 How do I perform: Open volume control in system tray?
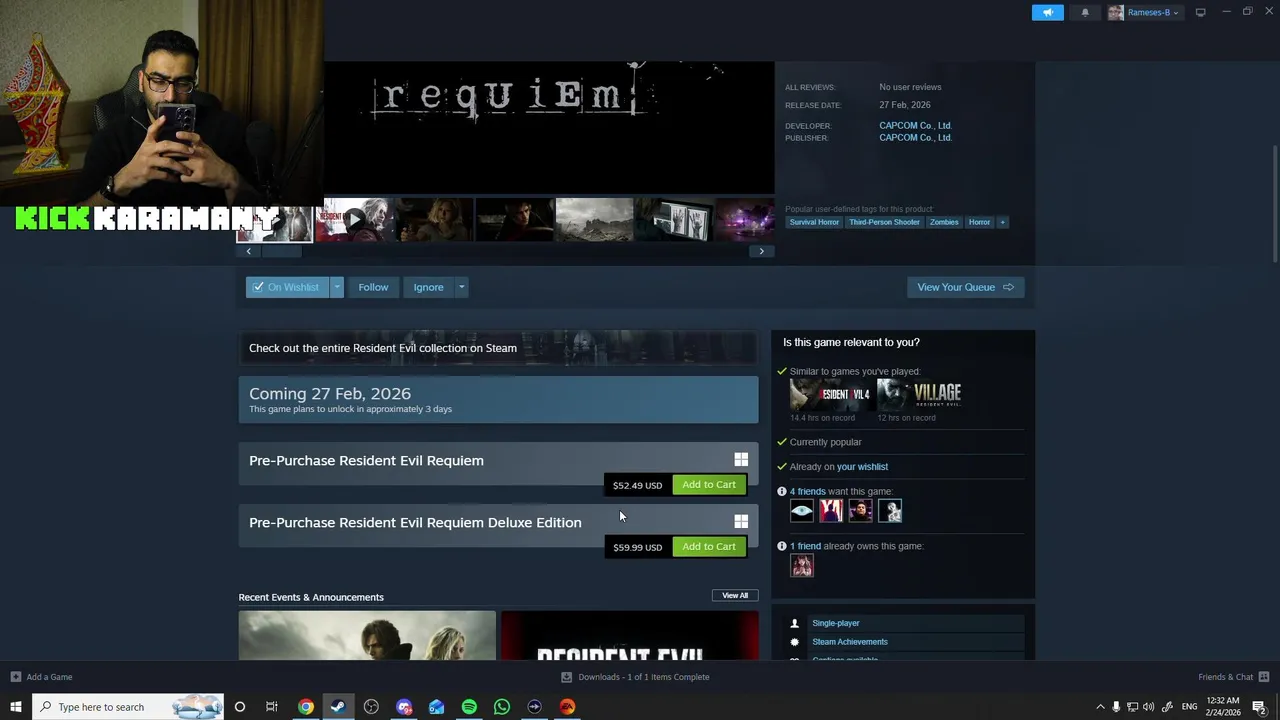coord(1148,707)
